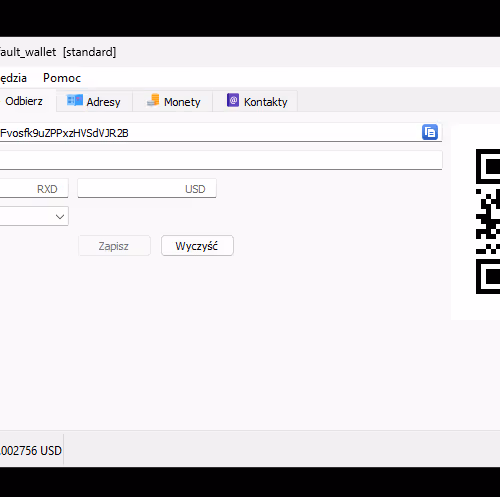
Task: Click the Wyczyść button
Action: (x=197, y=246)
